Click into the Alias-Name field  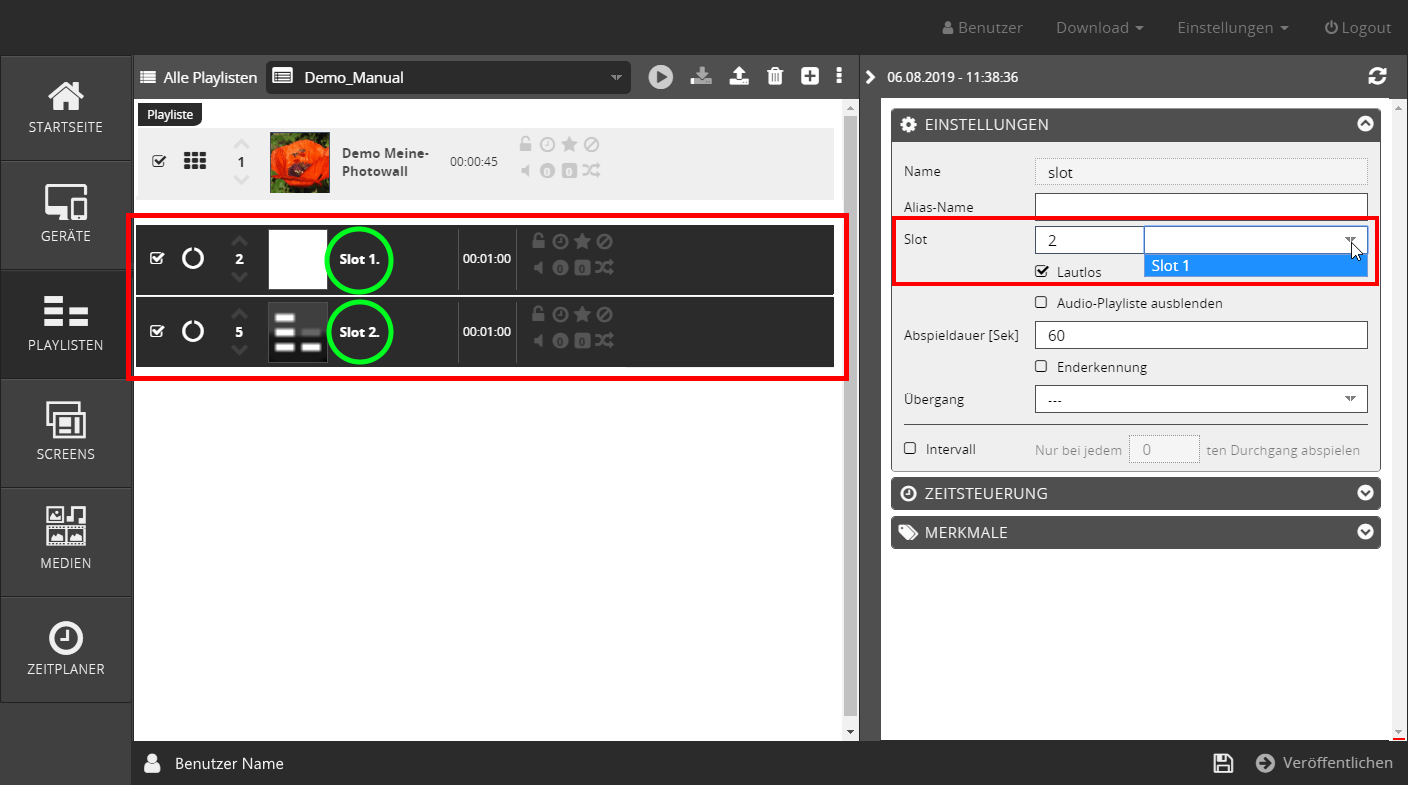(x=1201, y=206)
